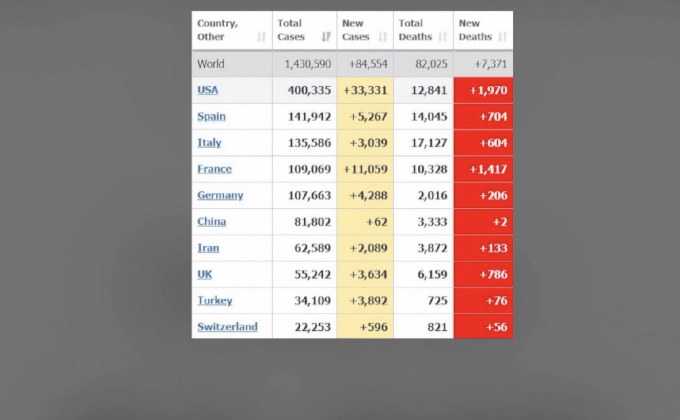Select France new cases yellow cell
Image resolution: width=680 pixels, height=420 pixels.
(x=365, y=169)
